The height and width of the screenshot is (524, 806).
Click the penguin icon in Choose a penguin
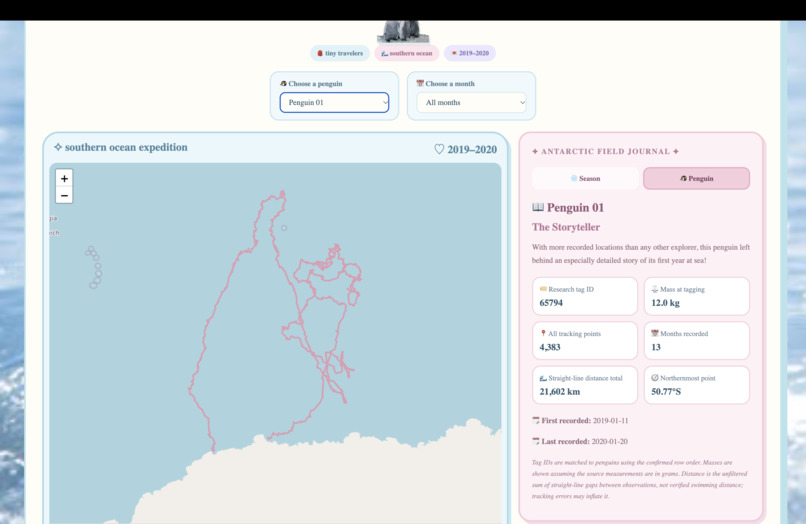pos(283,83)
